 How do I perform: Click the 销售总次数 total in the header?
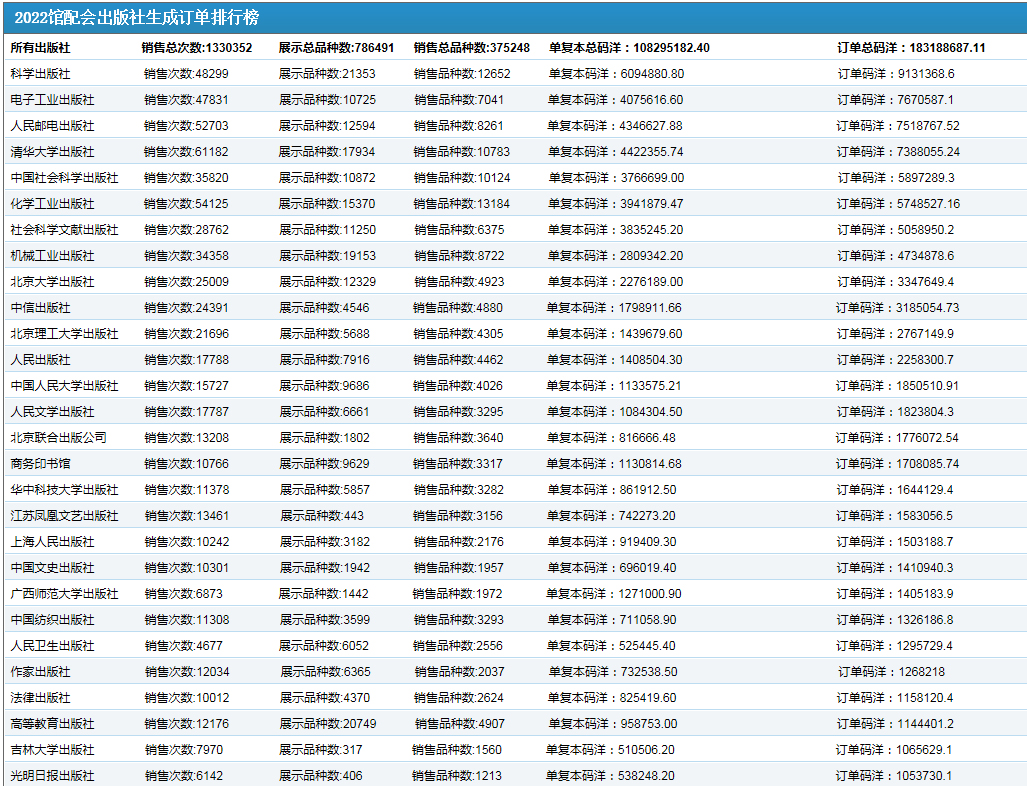(197, 48)
